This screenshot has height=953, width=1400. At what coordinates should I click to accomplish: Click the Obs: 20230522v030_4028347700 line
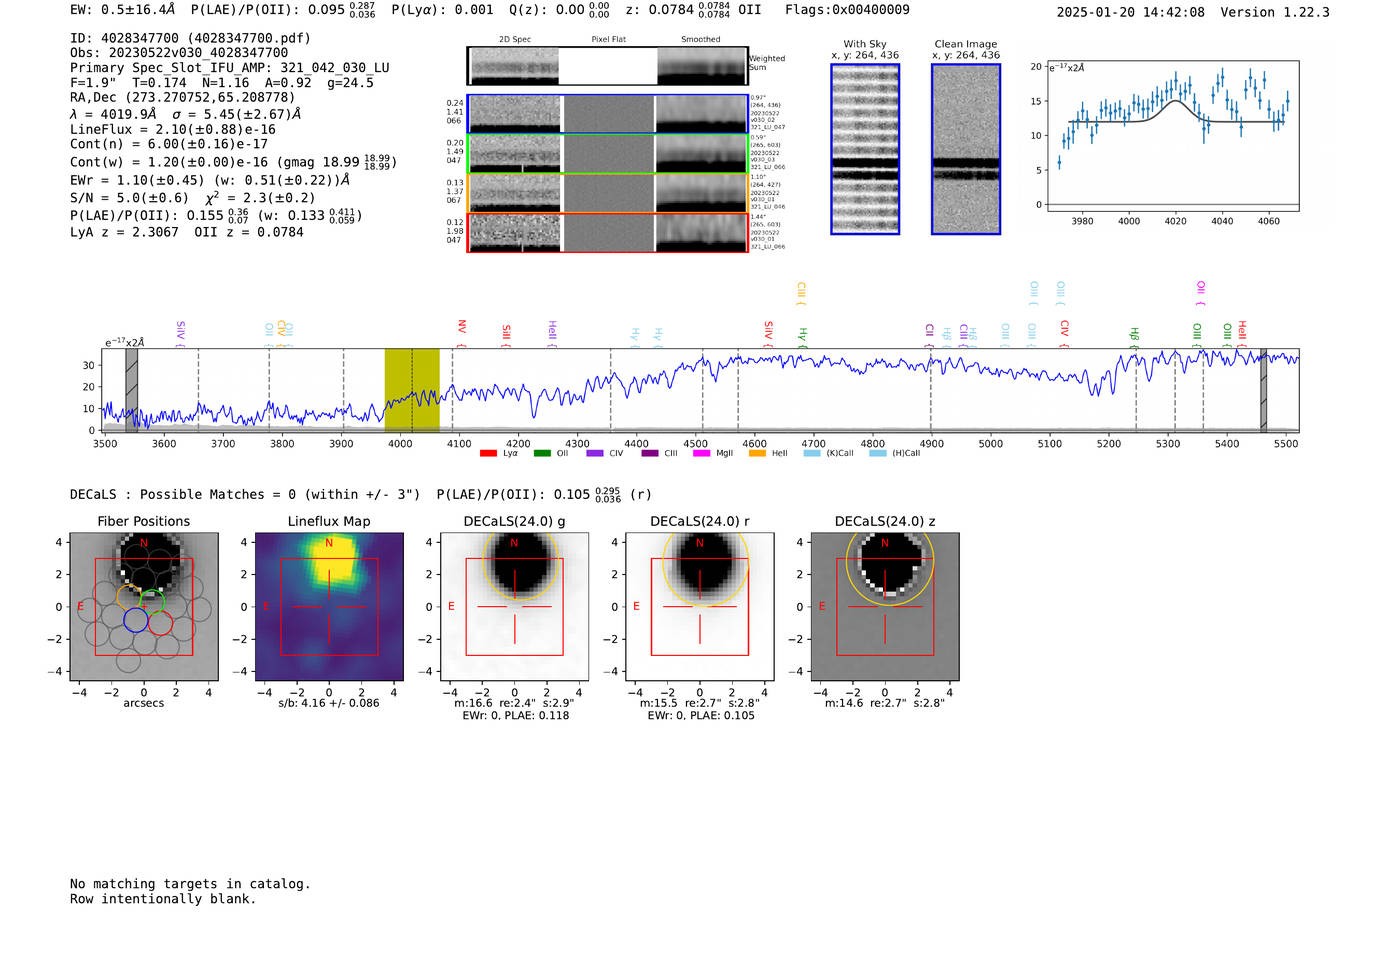[x=179, y=53]
